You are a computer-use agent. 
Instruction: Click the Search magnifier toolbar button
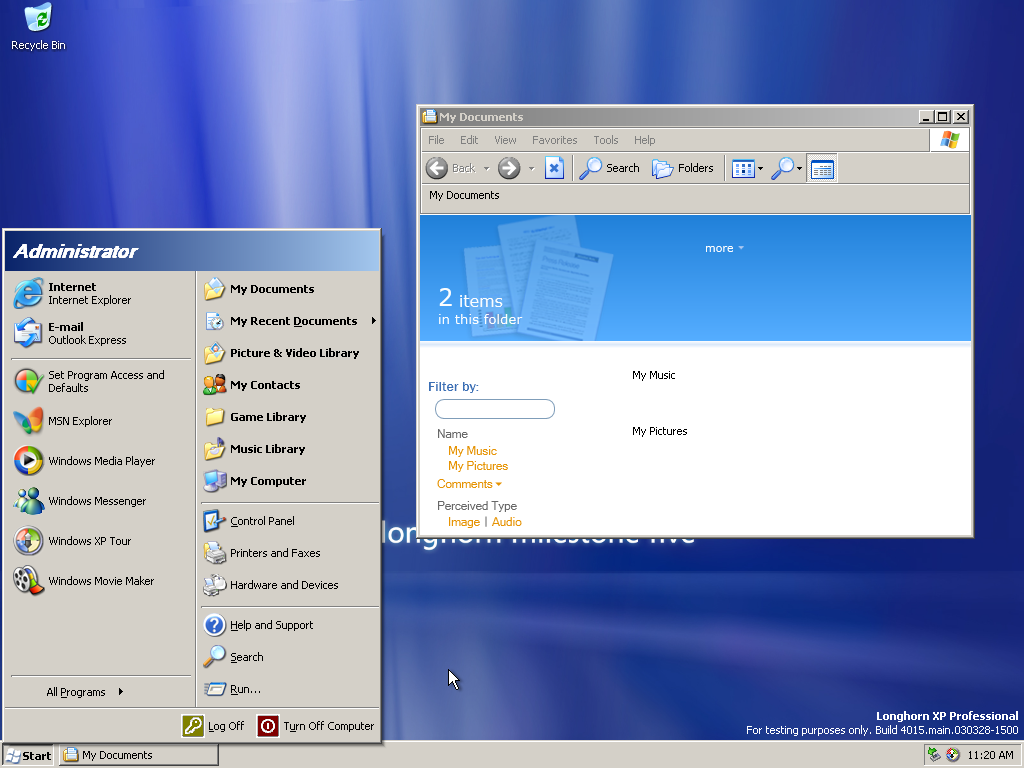[x=609, y=168]
